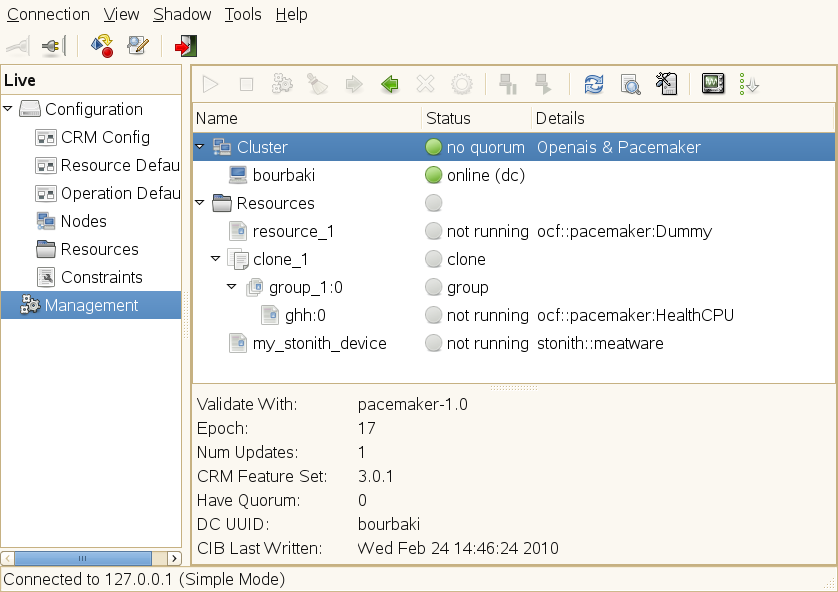This screenshot has height=592, width=838.
Task: Click the ocf::pacemaker:HealthCPU details cell
Action: (x=635, y=315)
